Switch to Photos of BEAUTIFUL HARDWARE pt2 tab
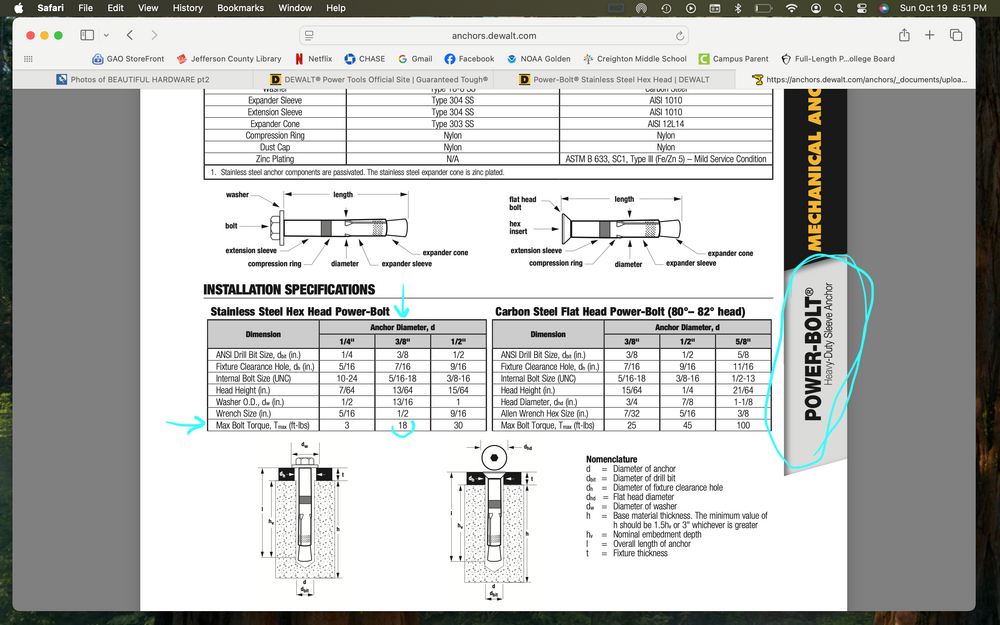Screen dimensions: 1000x625 [x=133, y=80]
